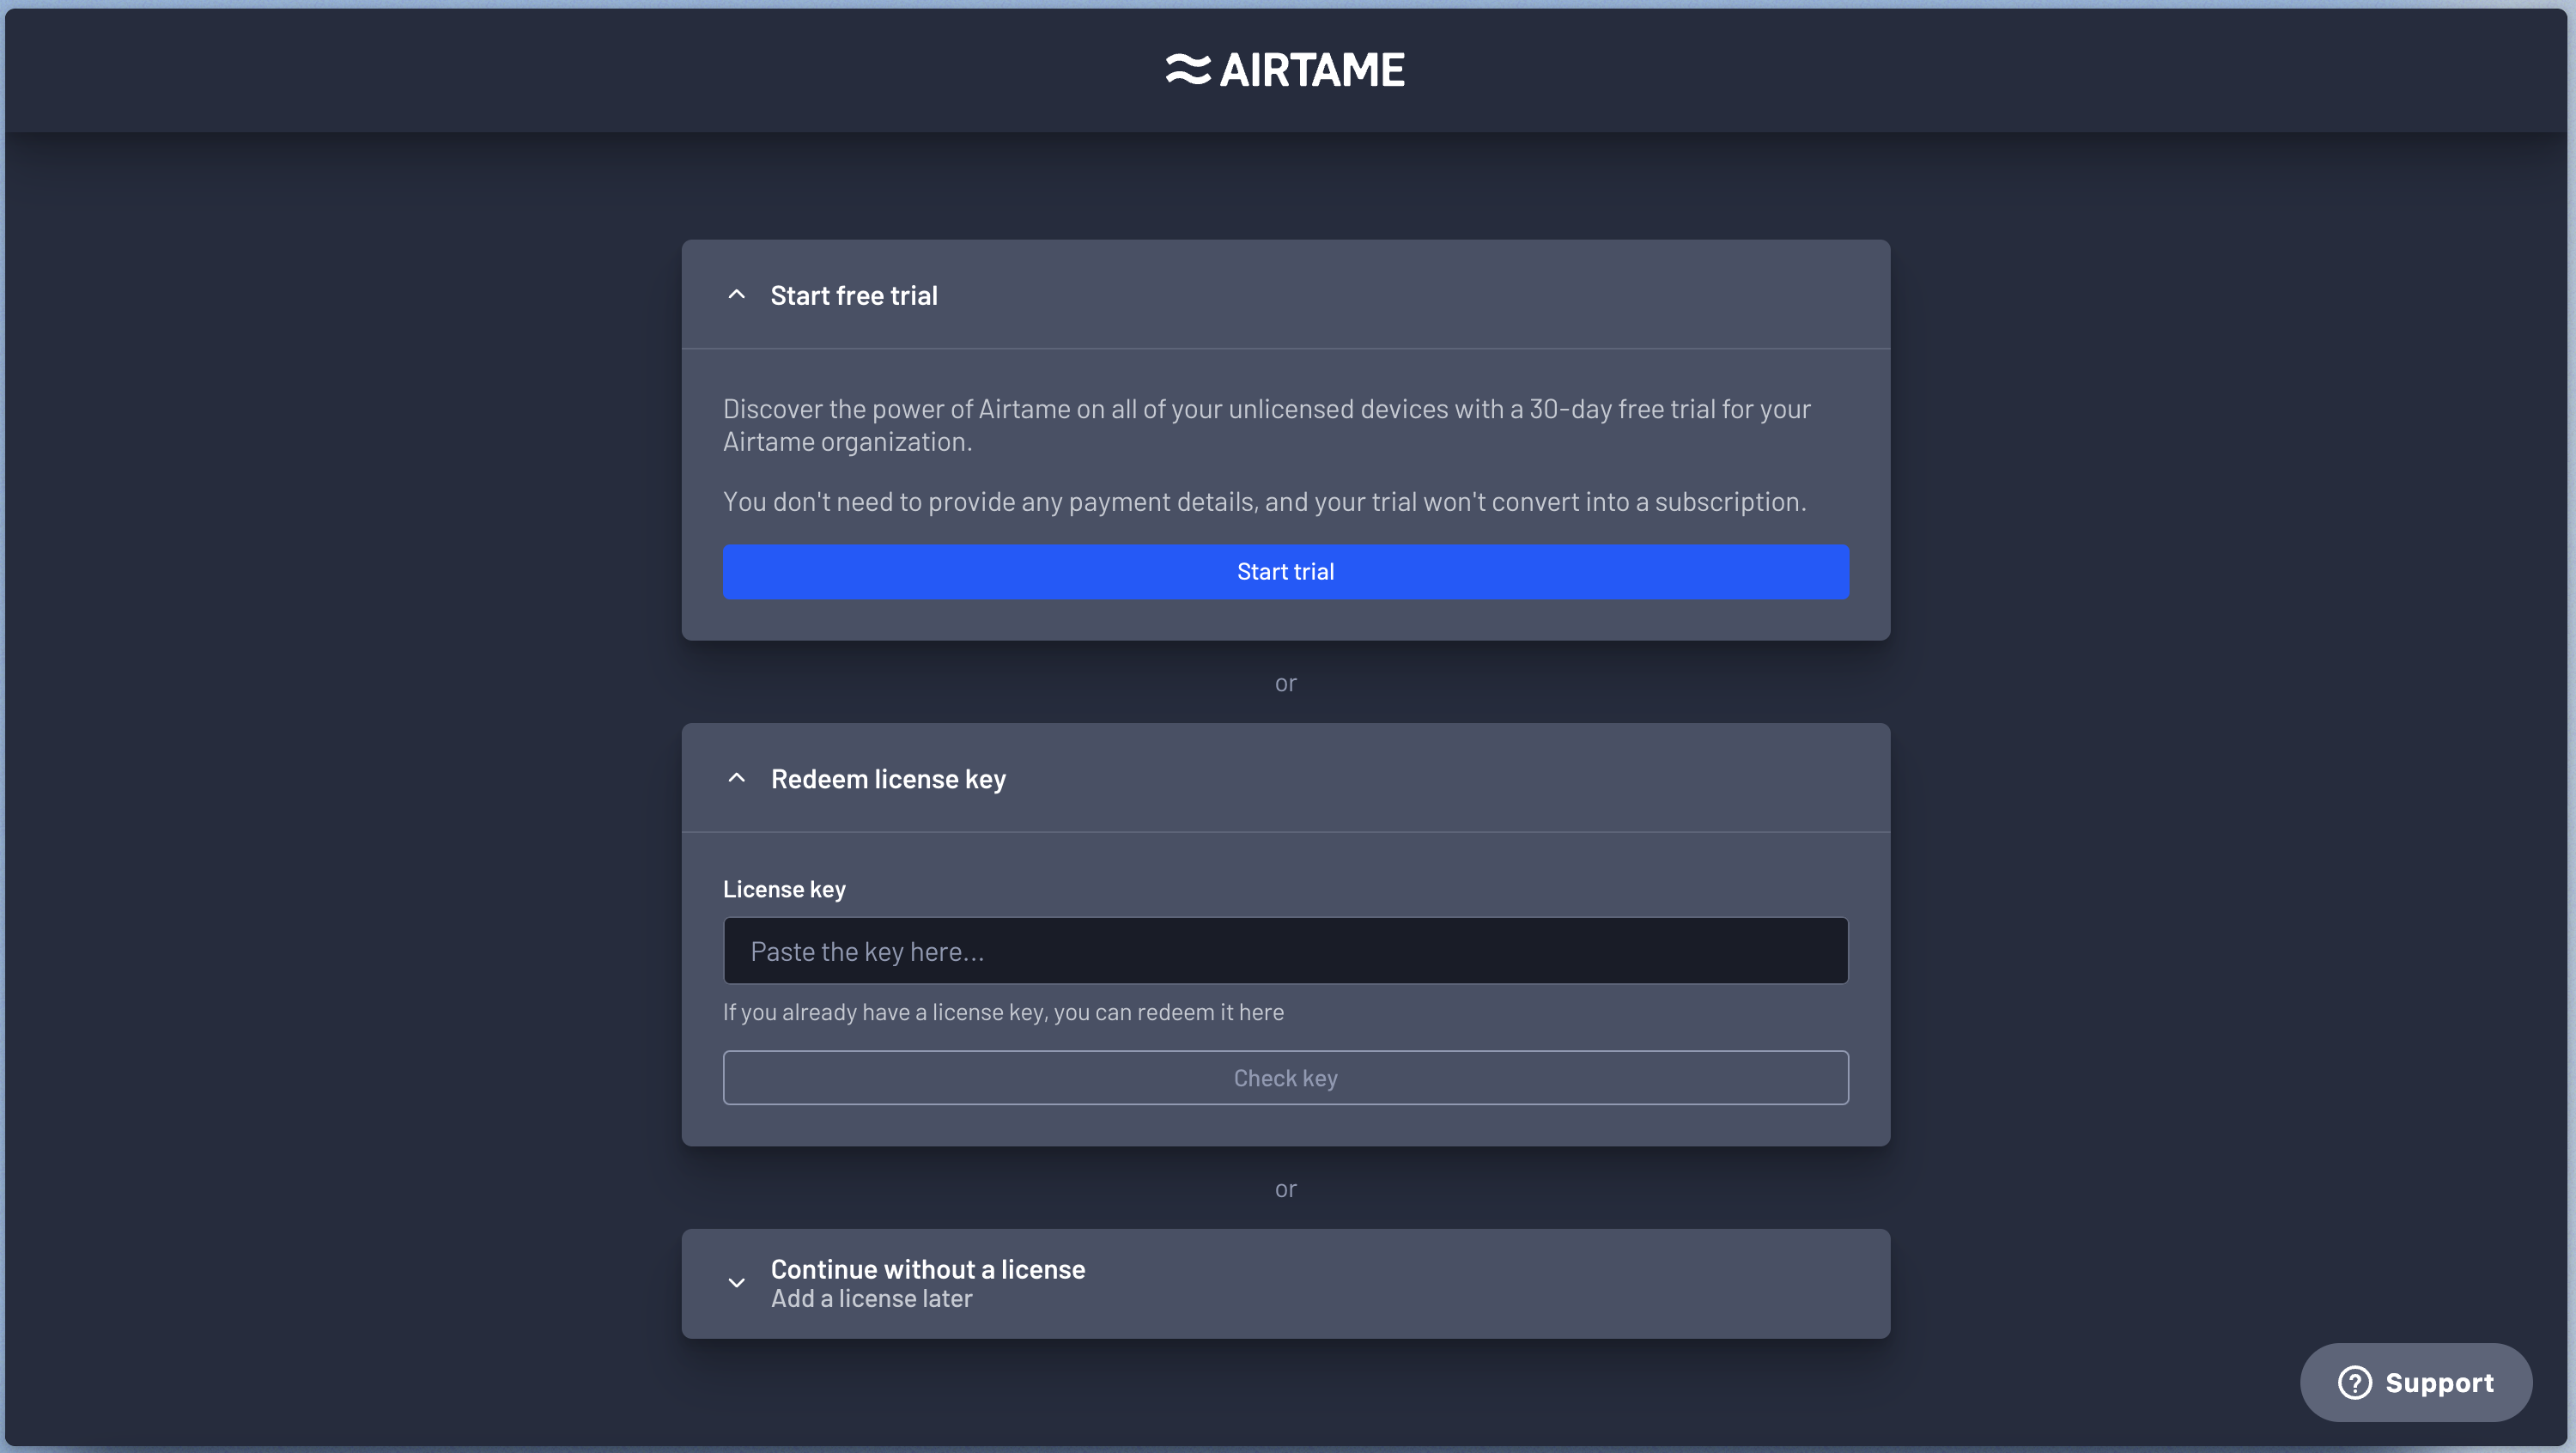Click the license key redeem hint text
Screen dimensions: 2576x1453
point(1003,1012)
